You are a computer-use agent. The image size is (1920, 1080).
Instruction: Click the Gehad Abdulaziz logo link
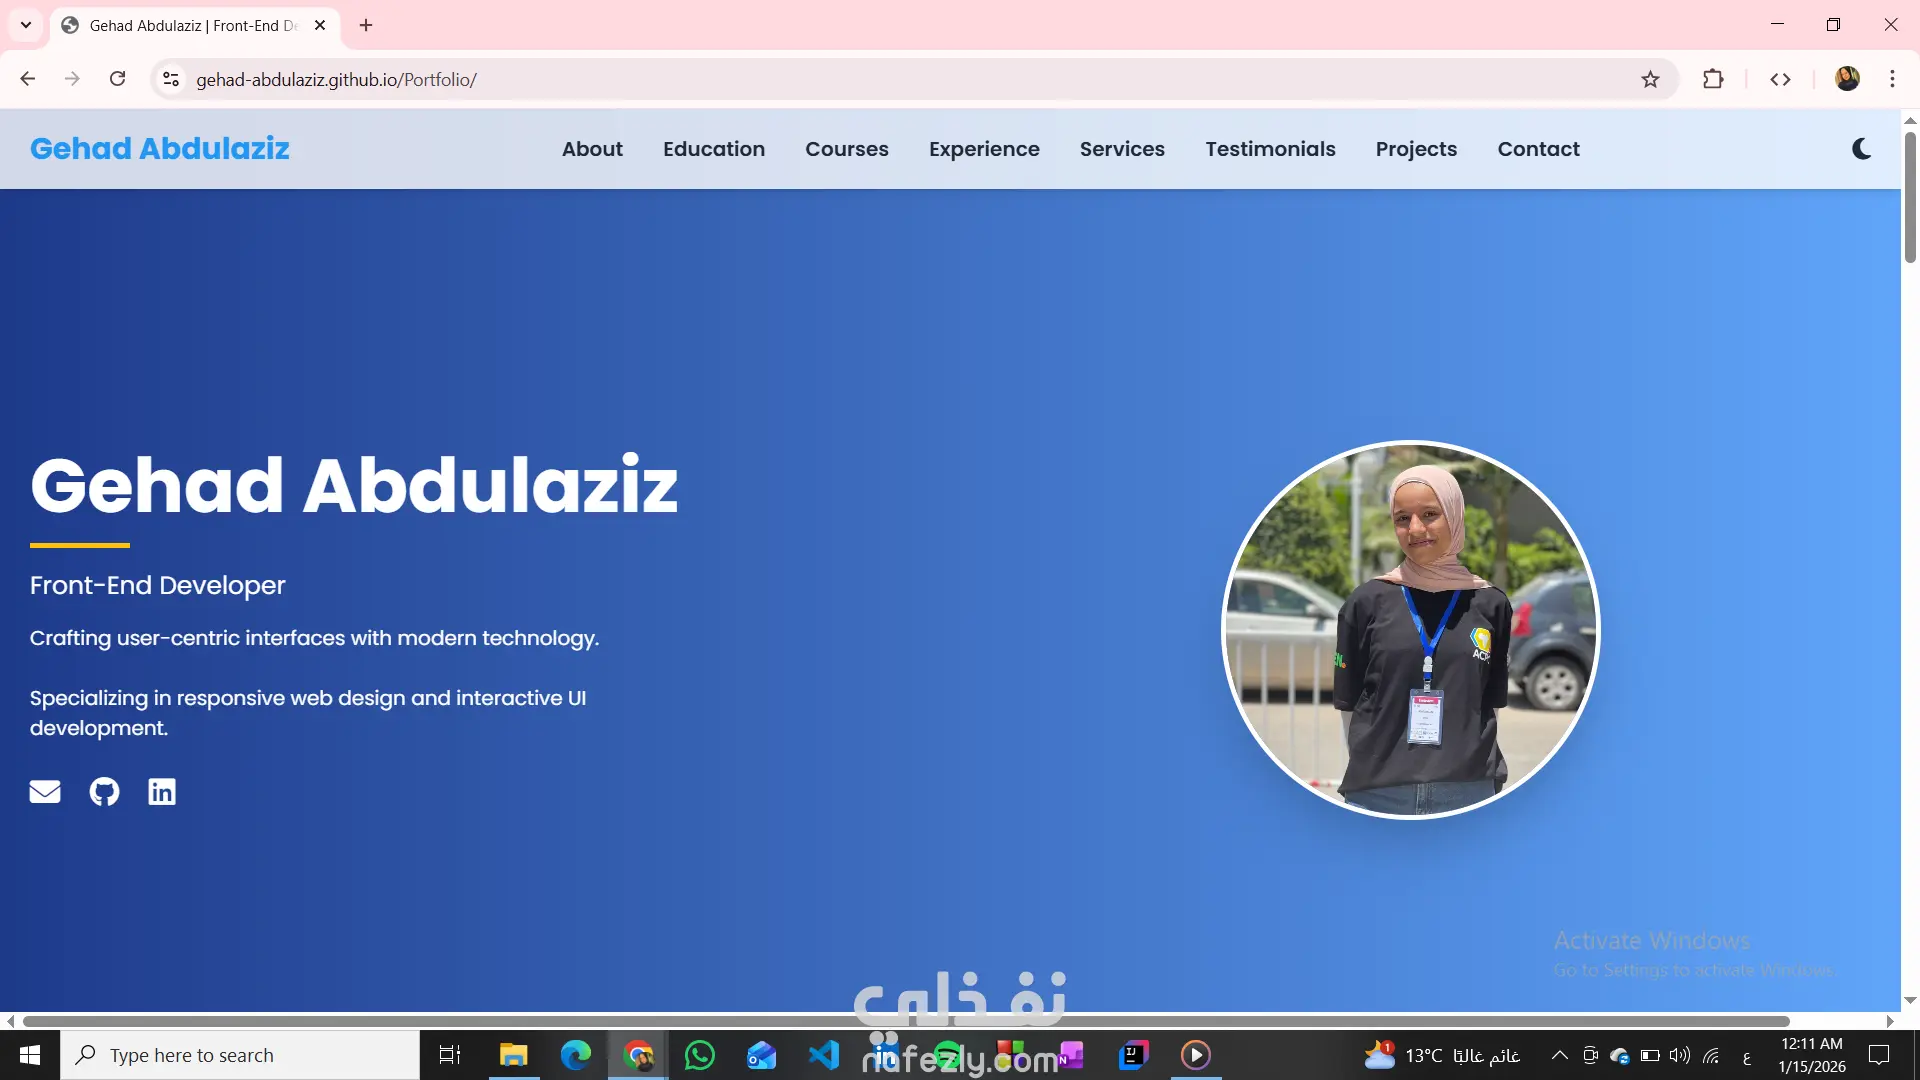(160, 149)
